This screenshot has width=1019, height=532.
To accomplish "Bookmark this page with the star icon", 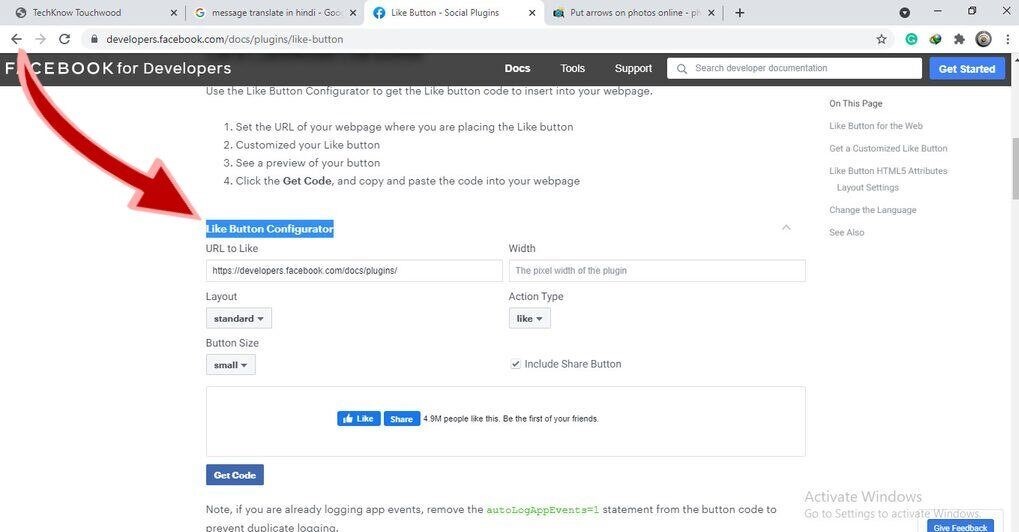I will click(x=881, y=39).
